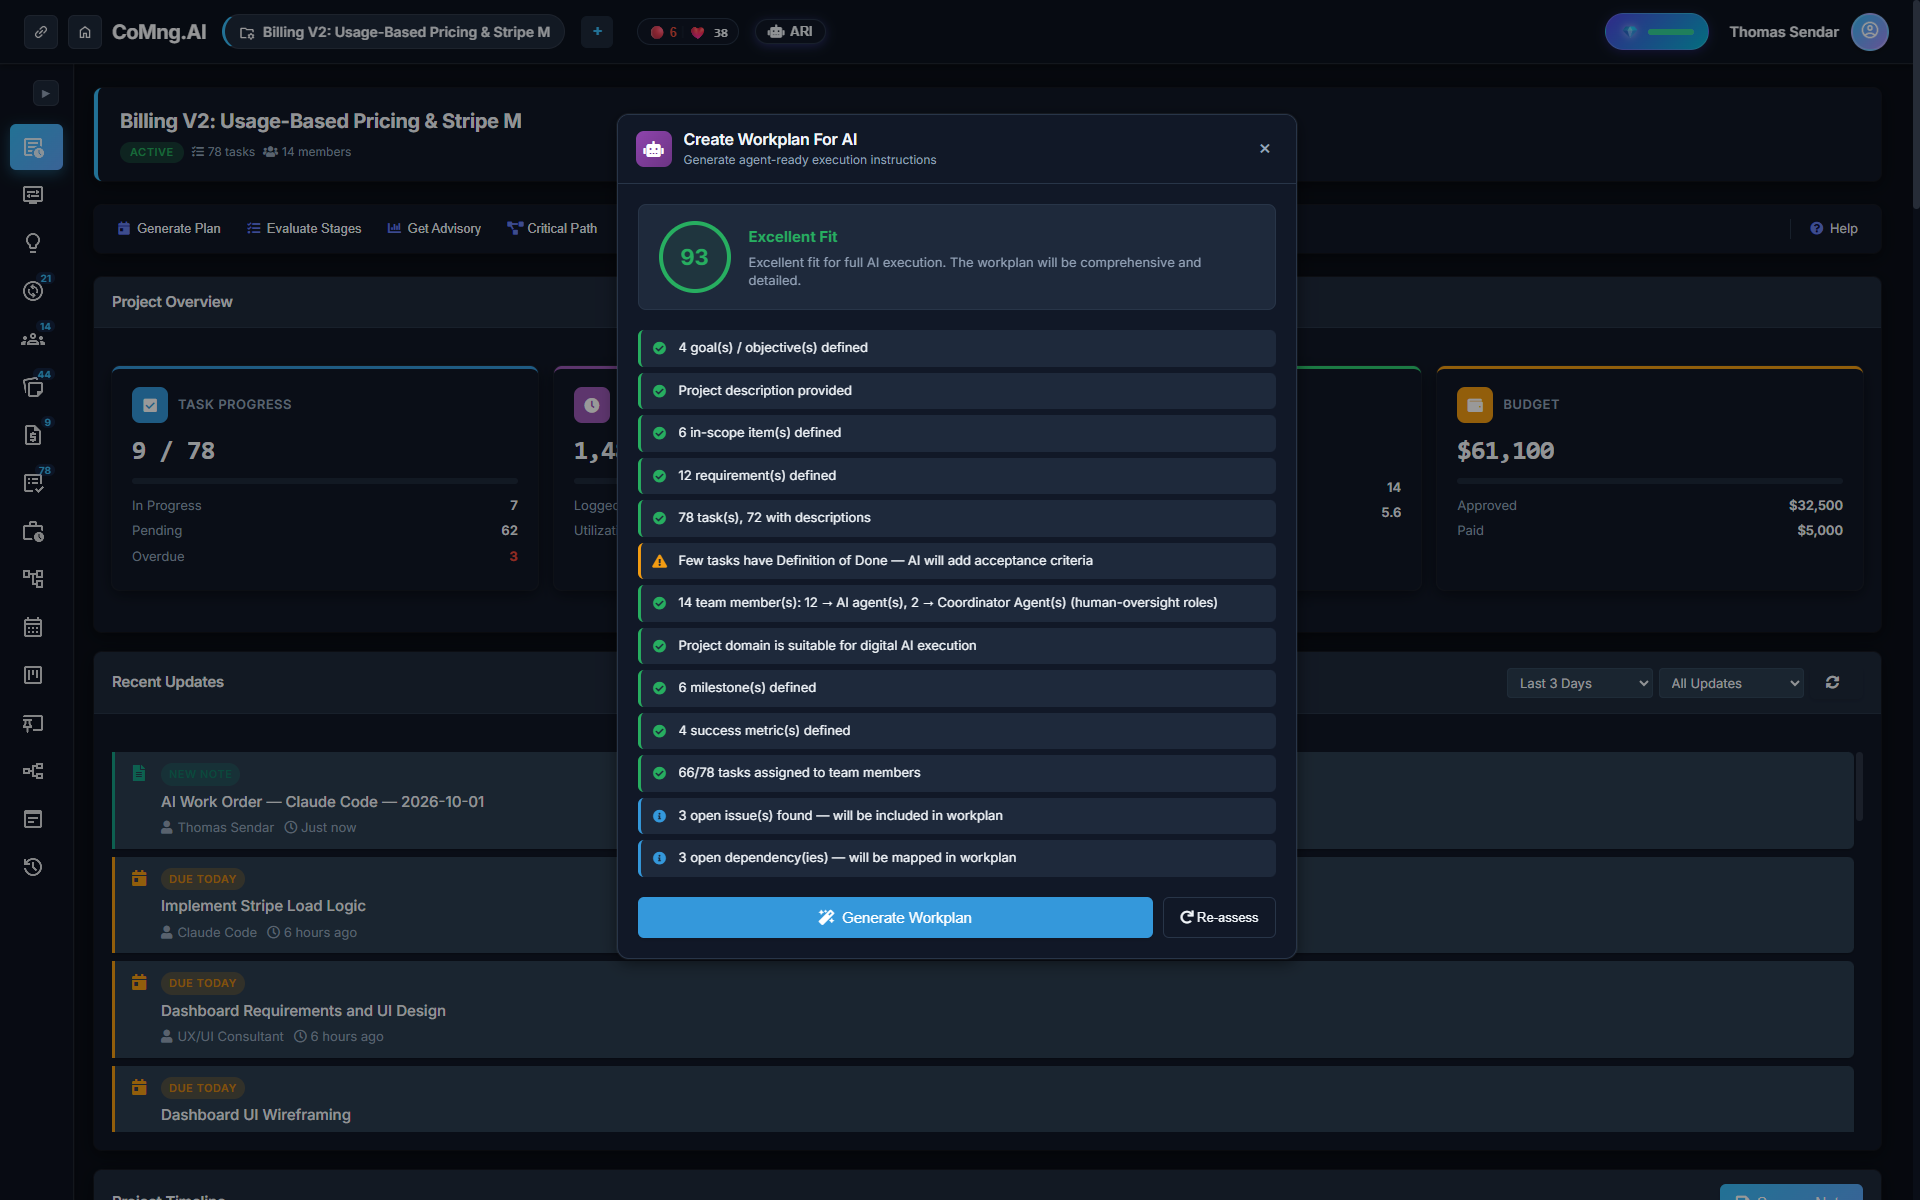Click the Re-assess button
1920x1200 pixels.
1219,917
